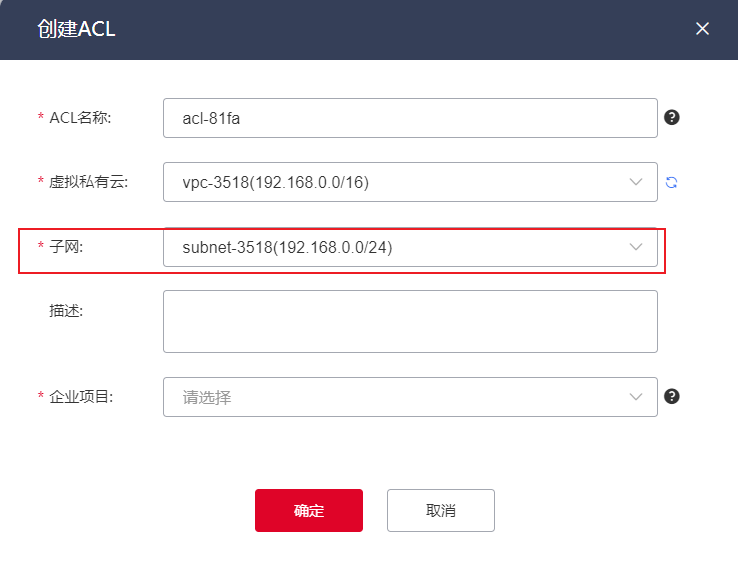The height and width of the screenshot is (565, 738).
Task: Expand the 虚拟私有云 dropdown arrow
Action: [636, 182]
